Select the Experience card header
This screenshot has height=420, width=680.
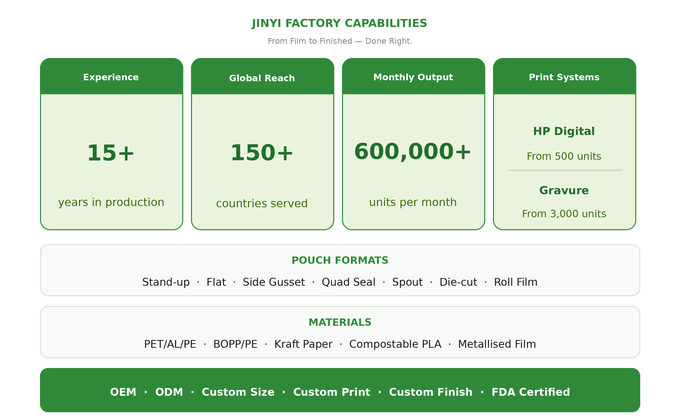pos(111,76)
